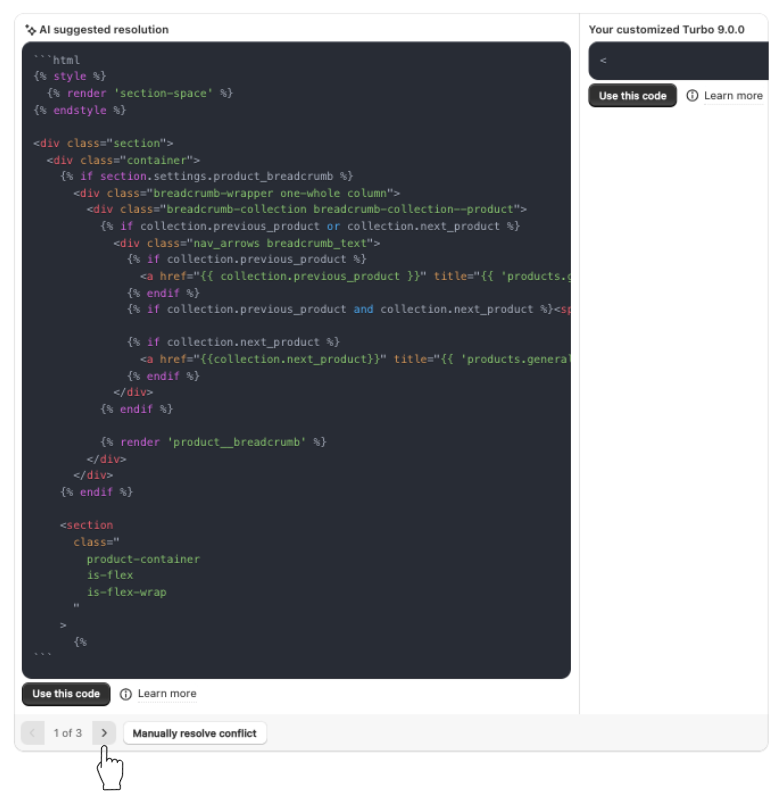Open Learn more under customized Turbo panel
The height and width of the screenshot is (806, 780).
tap(733, 96)
